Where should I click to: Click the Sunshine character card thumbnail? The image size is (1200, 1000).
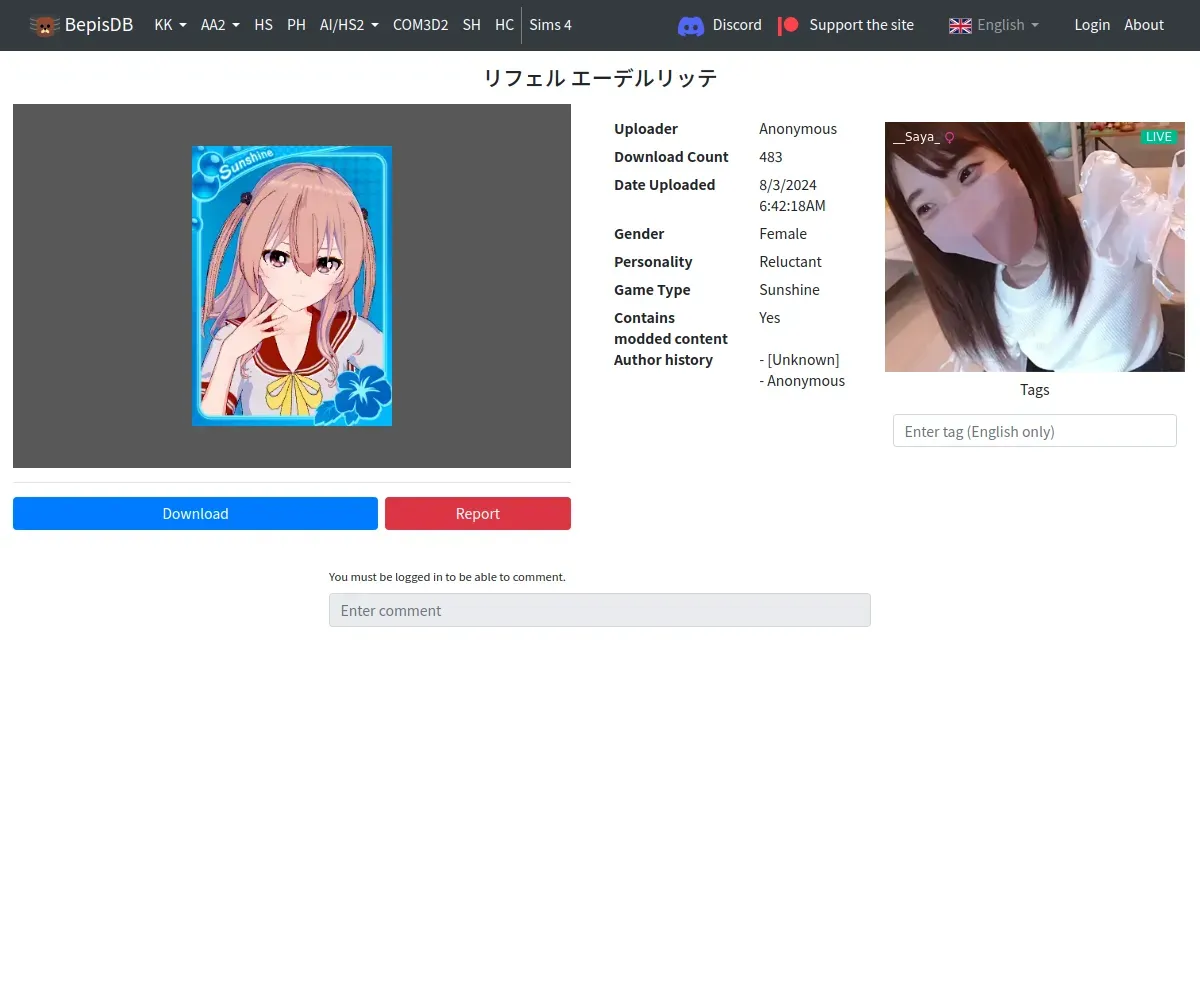pos(292,286)
